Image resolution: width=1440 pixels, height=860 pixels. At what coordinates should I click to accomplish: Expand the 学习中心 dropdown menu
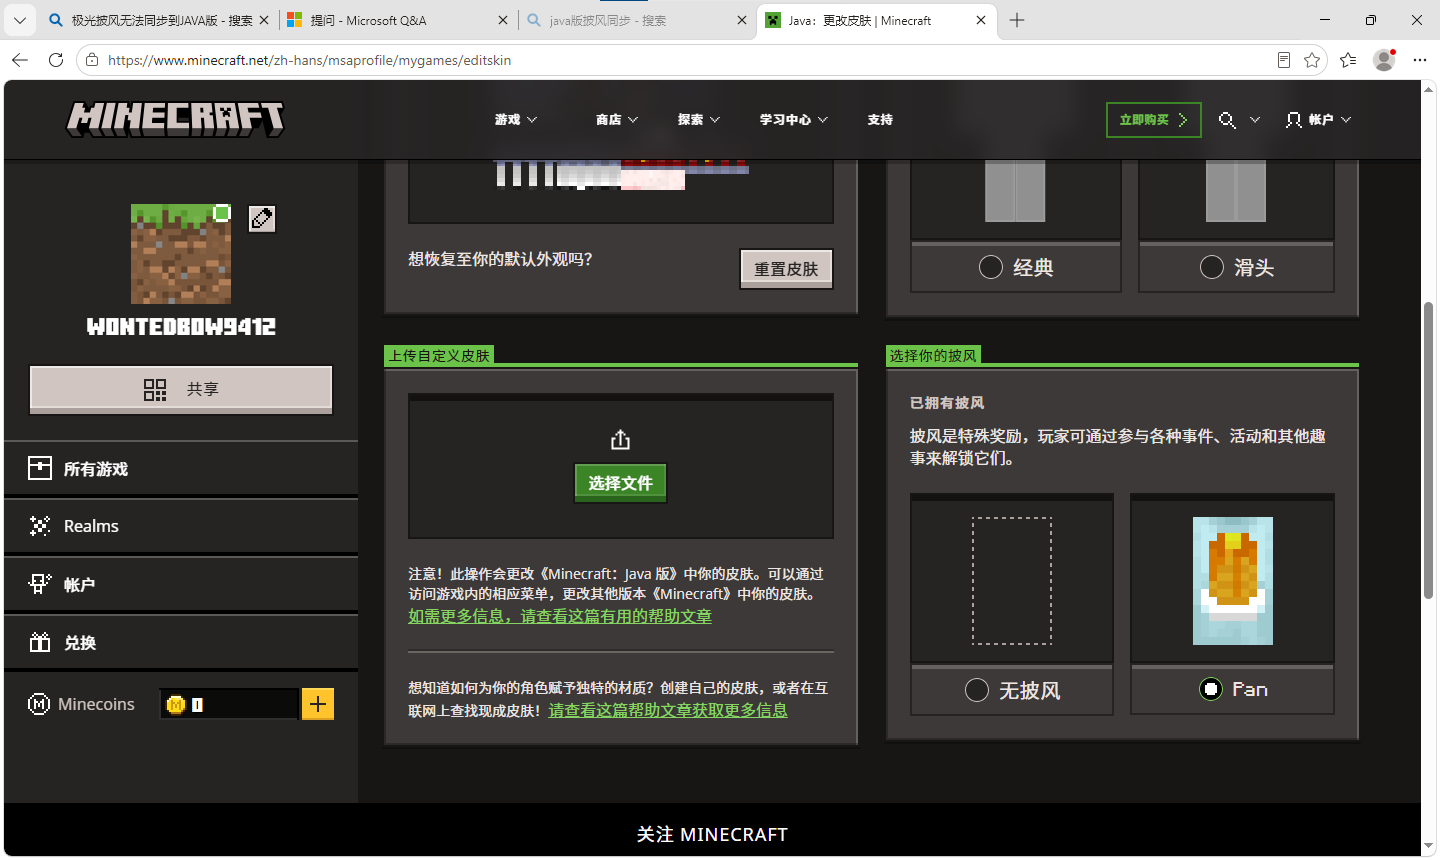(794, 119)
